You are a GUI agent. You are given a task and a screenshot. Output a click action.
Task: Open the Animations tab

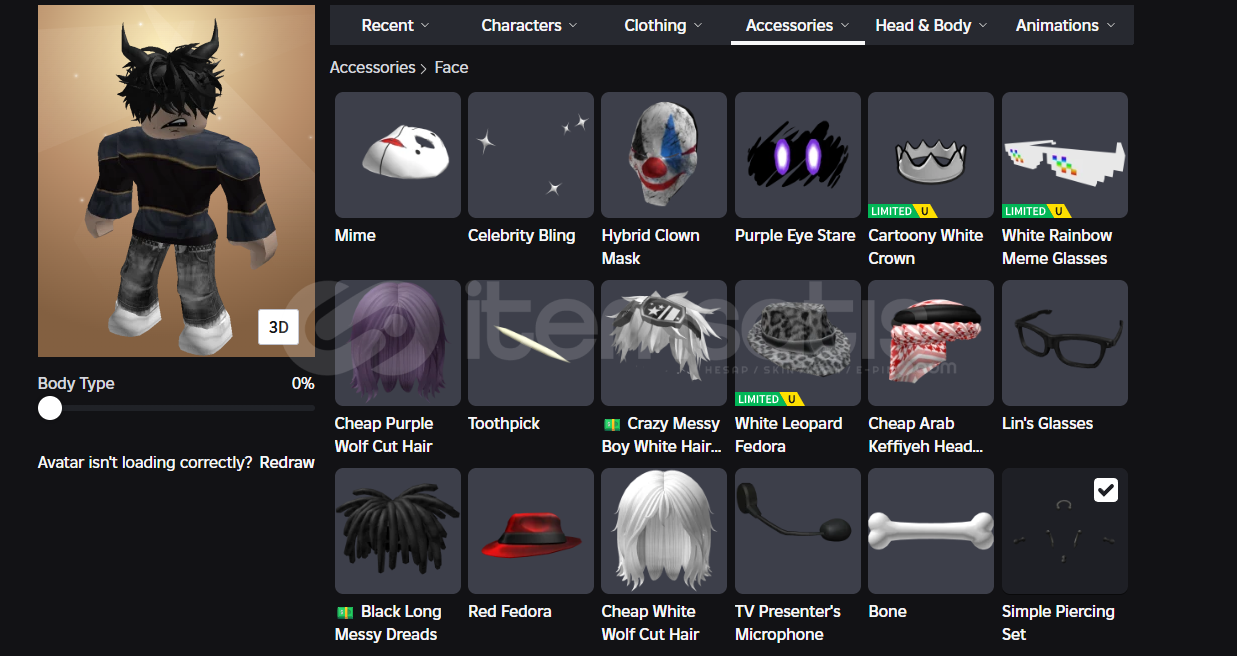pyautogui.click(x=1065, y=25)
